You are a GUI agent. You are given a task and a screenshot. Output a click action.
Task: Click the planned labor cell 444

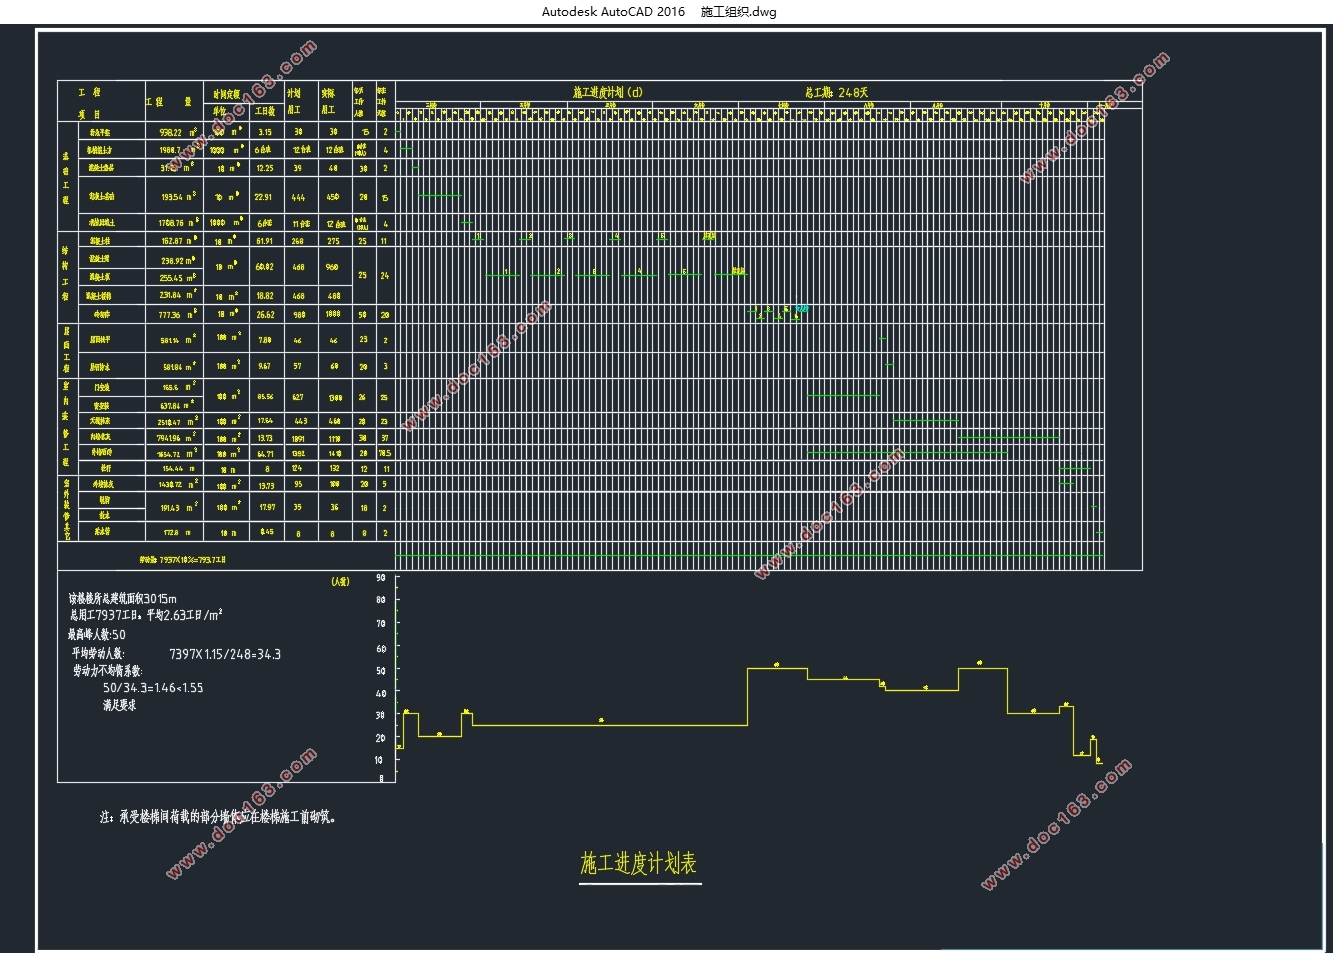298,197
